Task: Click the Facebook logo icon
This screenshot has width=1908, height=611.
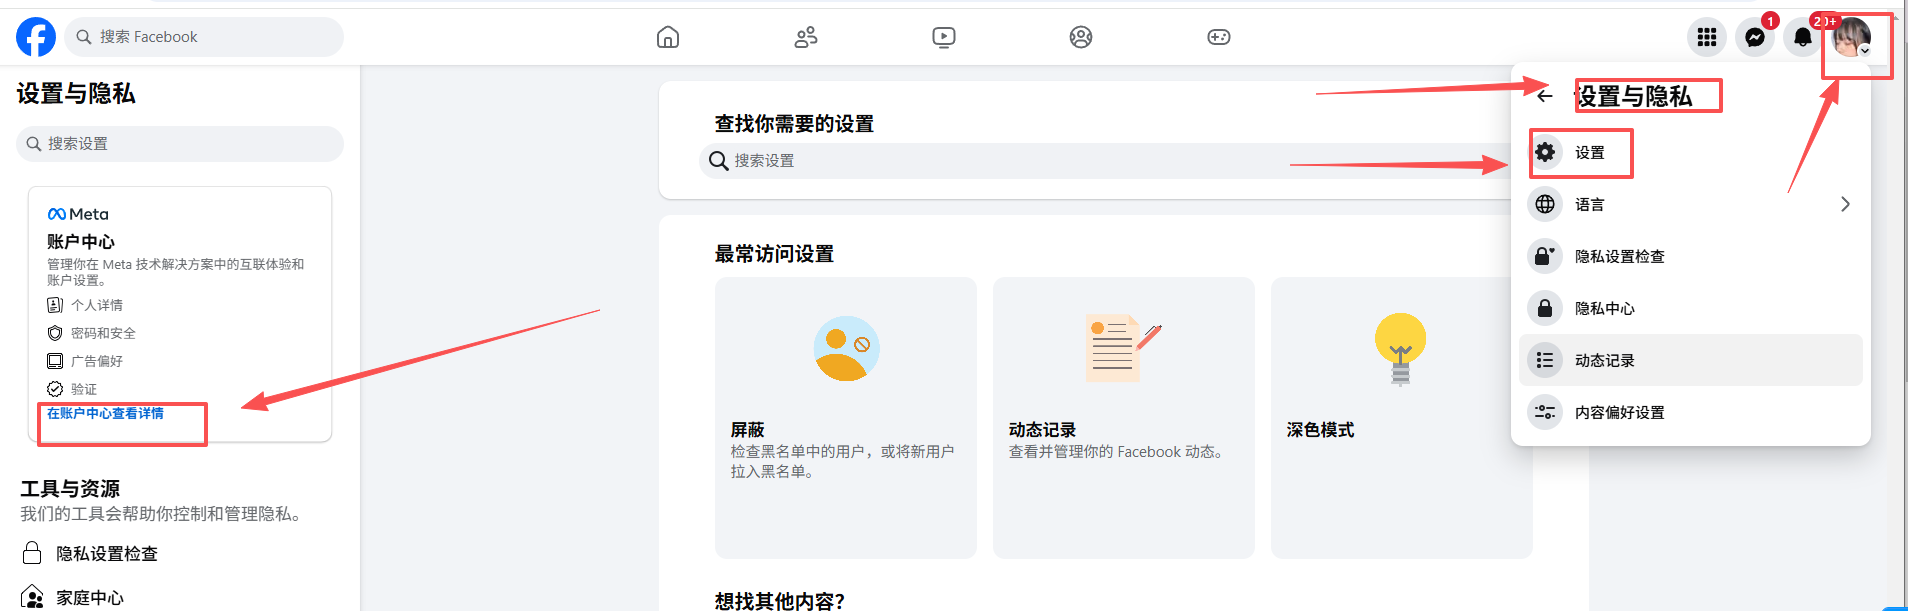Action: [x=36, y=37]
